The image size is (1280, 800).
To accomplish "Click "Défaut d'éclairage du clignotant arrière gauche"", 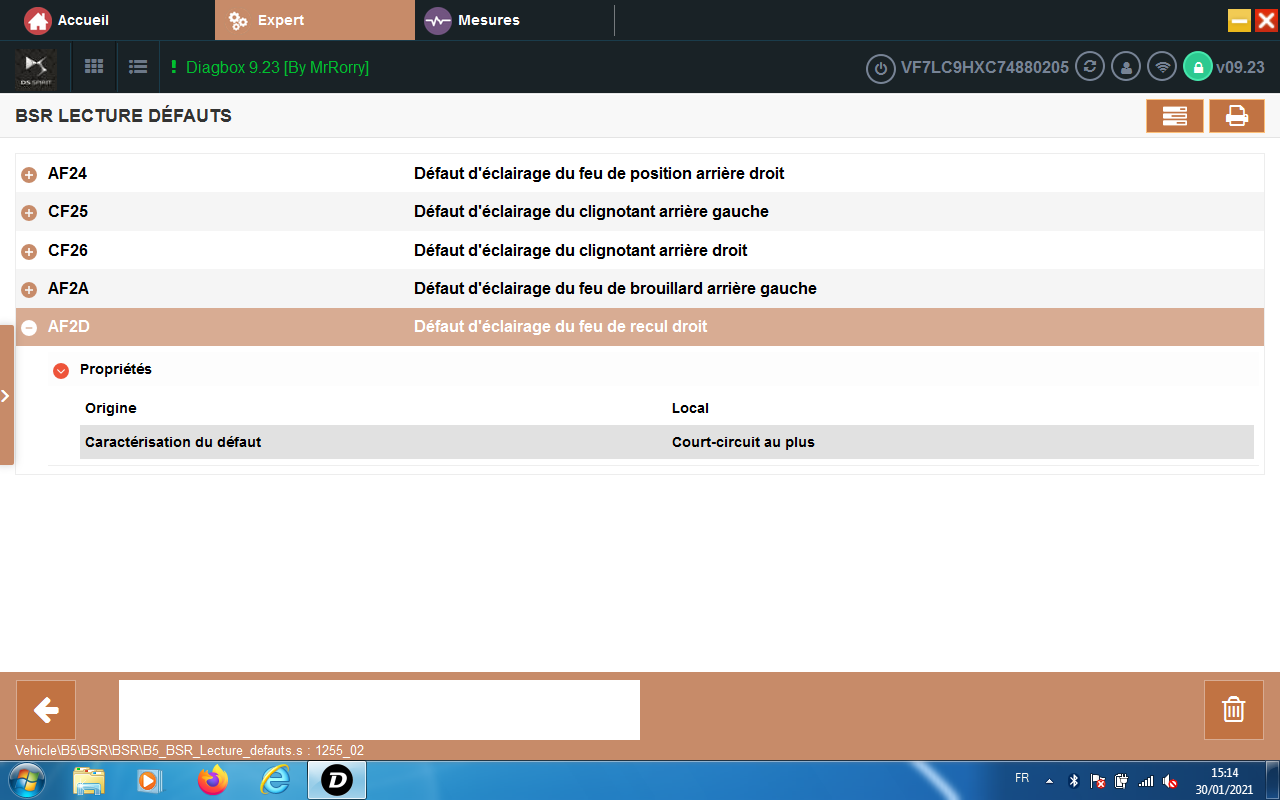I will pyautogui.click(x=591, y=212).
